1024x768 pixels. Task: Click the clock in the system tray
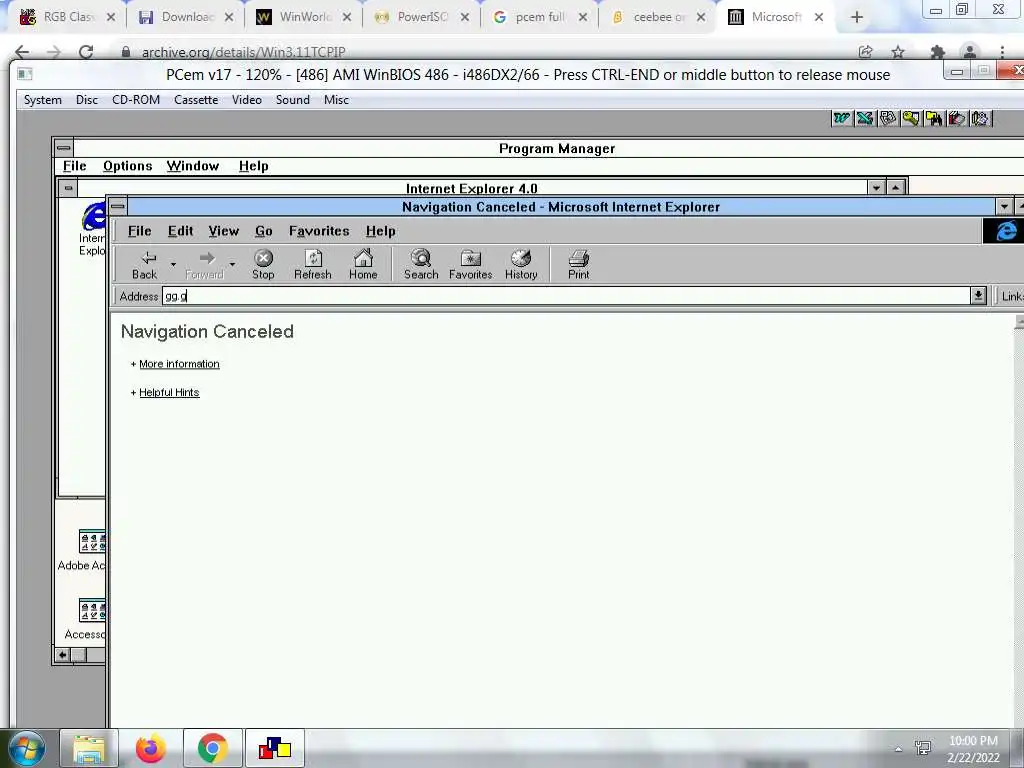(x=973, y=749)
